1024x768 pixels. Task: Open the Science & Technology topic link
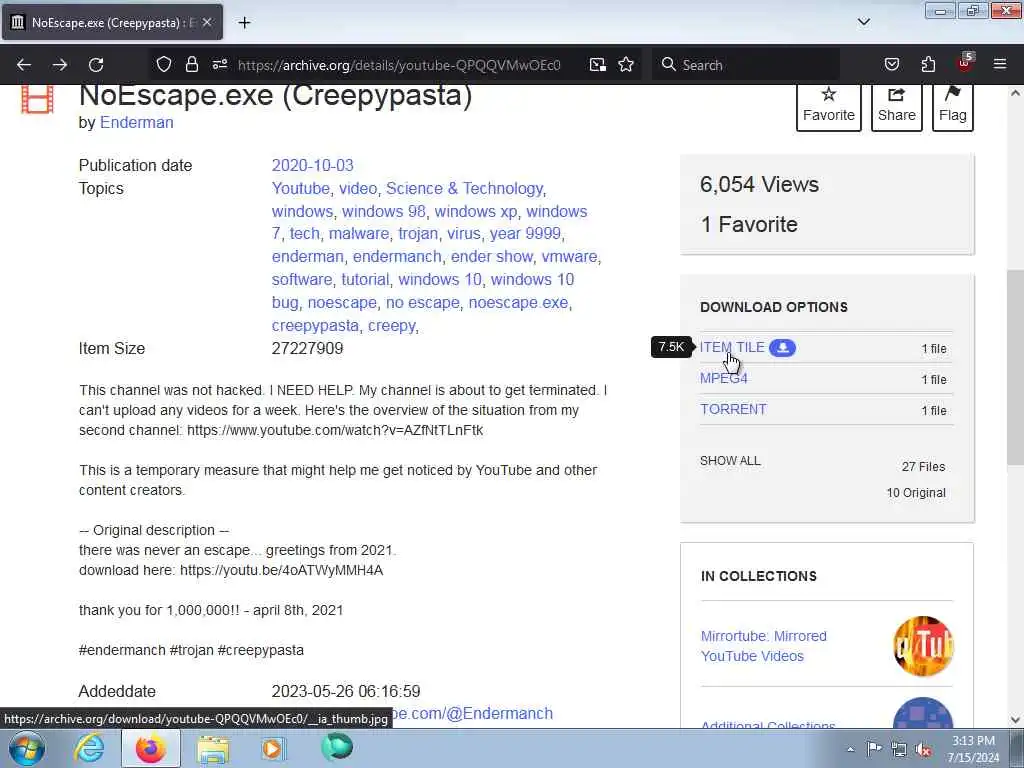464,189
